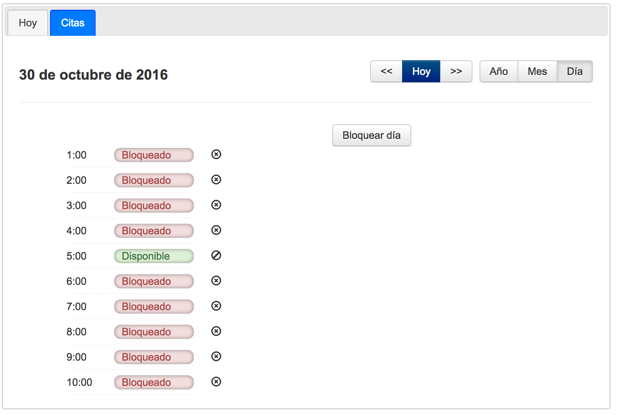Open the Citas tab
This screenshot has height=415, width=617.
click(x=73, y=23)
